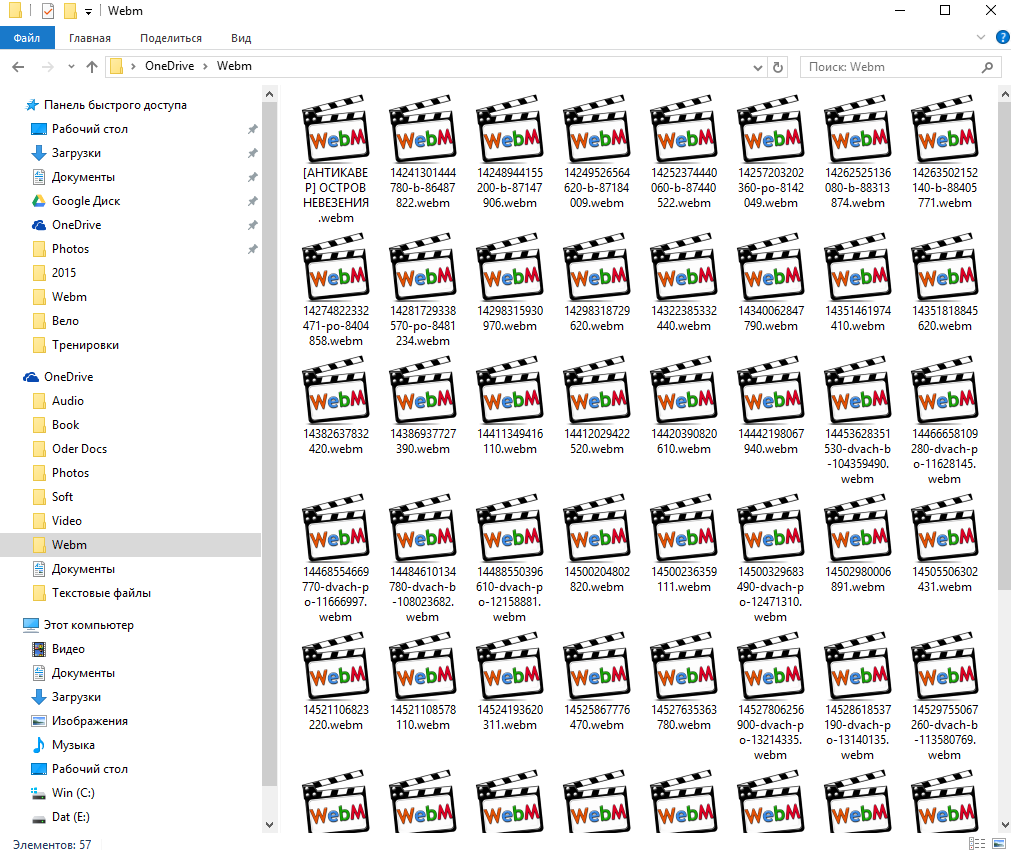The image size is (1011, 850).
Task: Select file icon 14298315930970.webm
Action: pyautogui.click(x=510, y=267)
